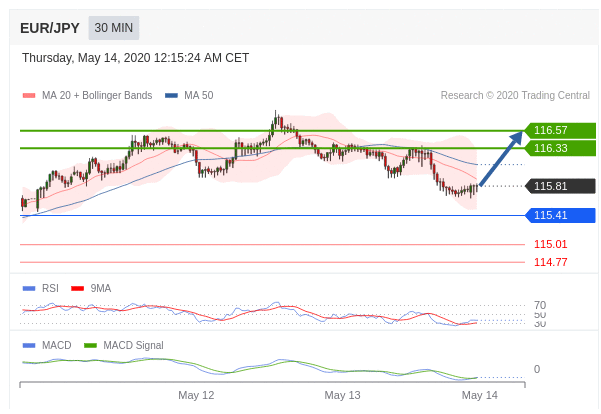
Task: Click the May 14 axis label
Action: point(479,395)
